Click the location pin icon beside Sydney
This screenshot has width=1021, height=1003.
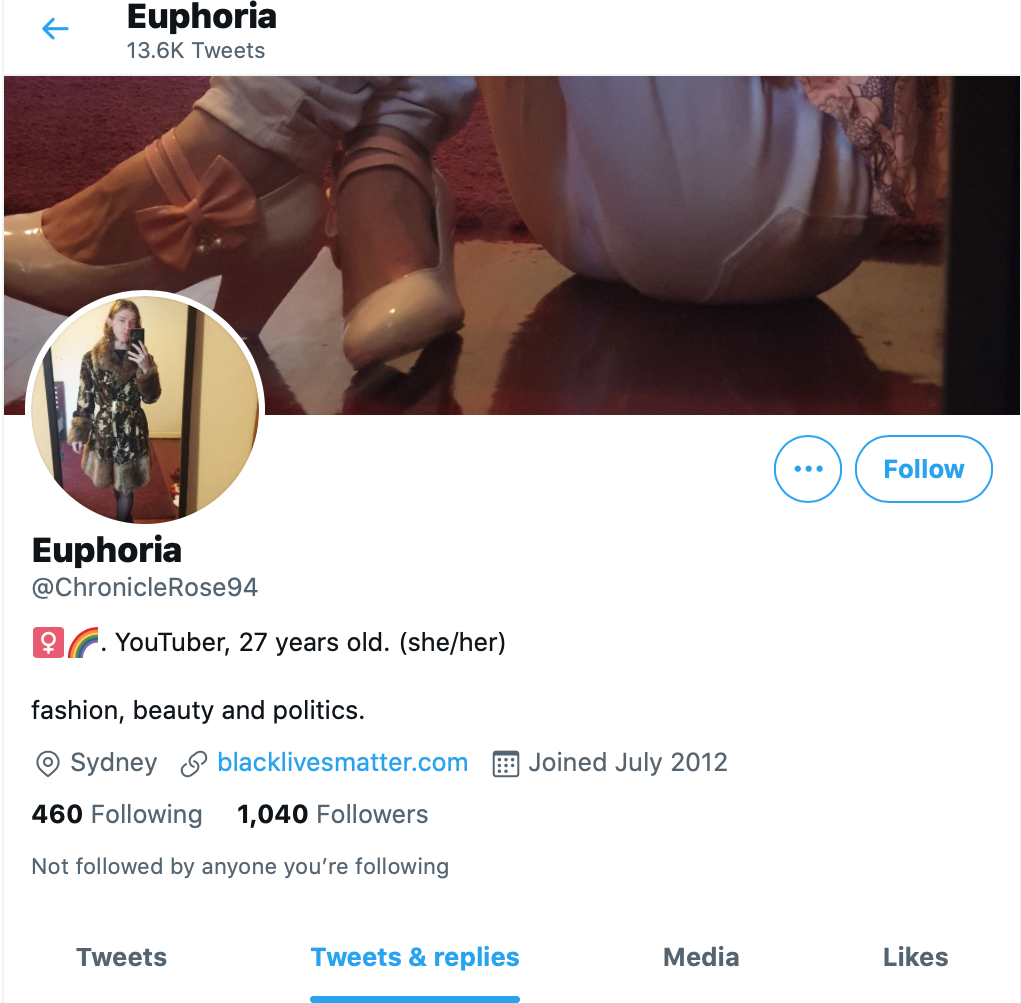pyautogui.click(x=48, y=763)
